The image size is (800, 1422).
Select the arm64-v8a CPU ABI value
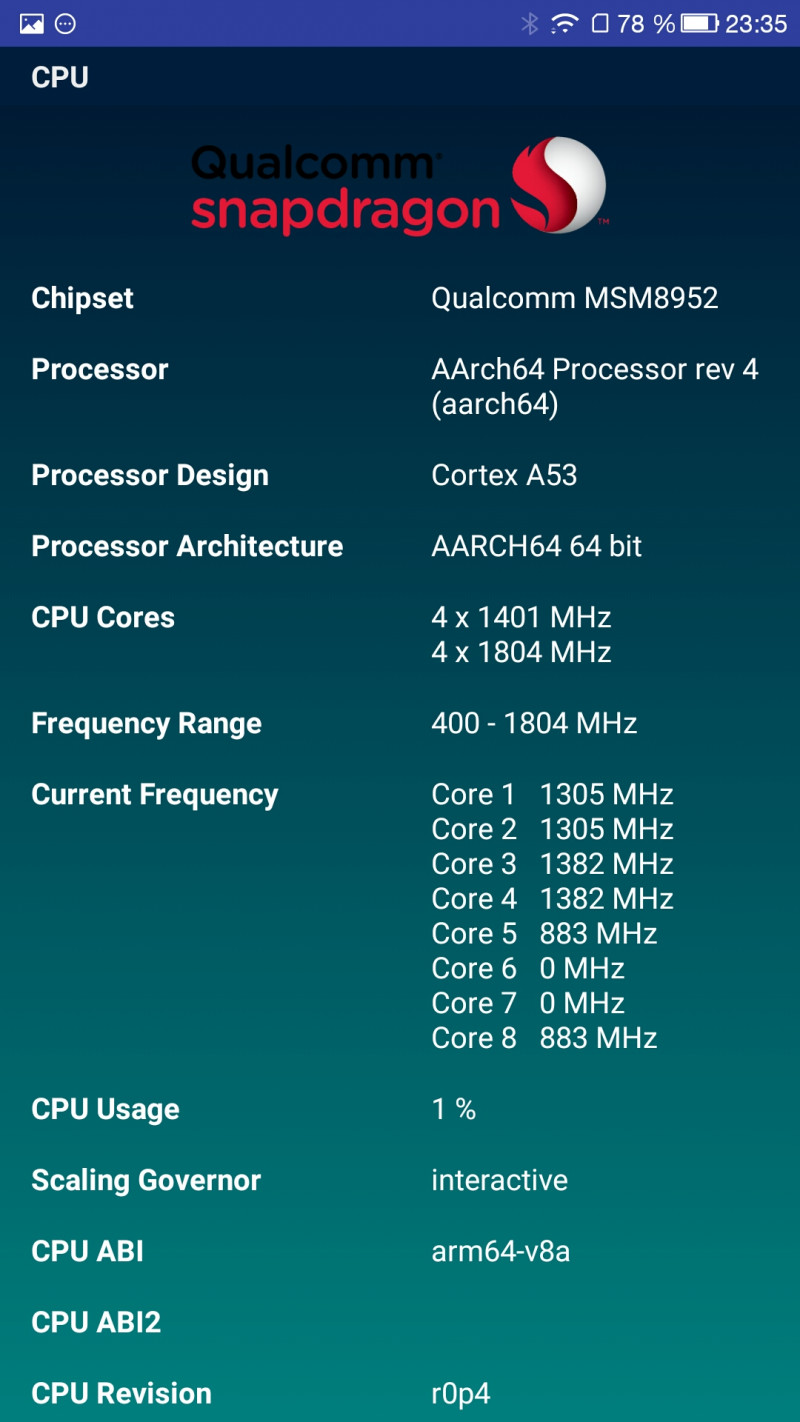click(x=500, y=1251)
